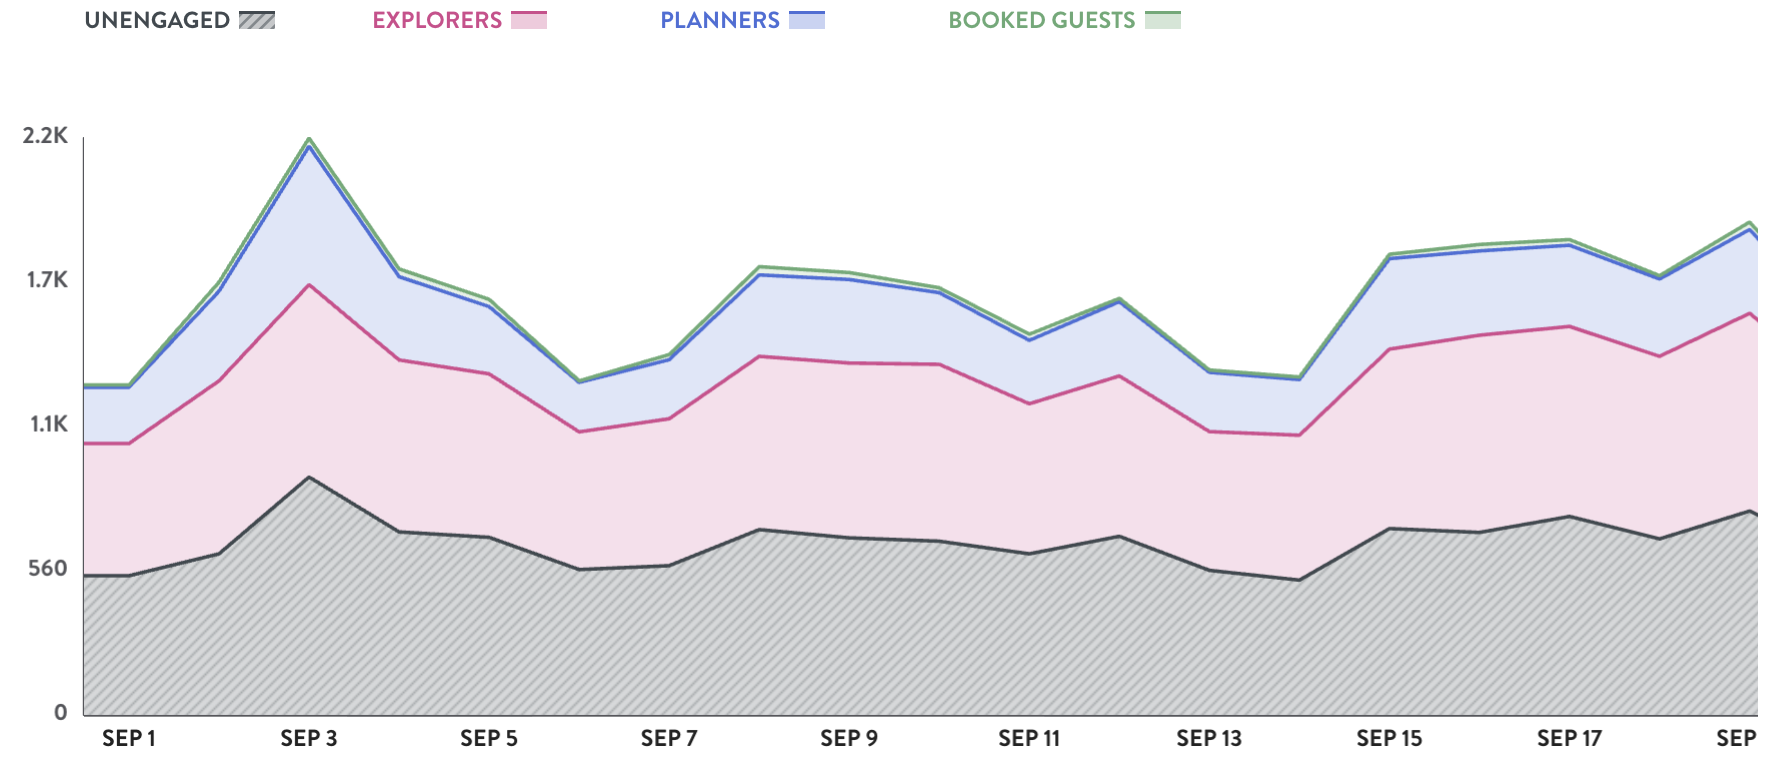Click the SEP 13 axis label
The image size is (1780, 773).
tap(1209, 739)
